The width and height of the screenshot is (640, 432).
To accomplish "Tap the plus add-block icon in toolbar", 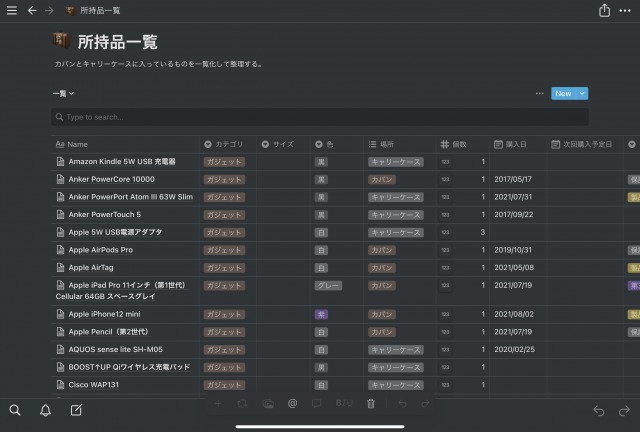I will pyautogui.click(x=218, y=403).
